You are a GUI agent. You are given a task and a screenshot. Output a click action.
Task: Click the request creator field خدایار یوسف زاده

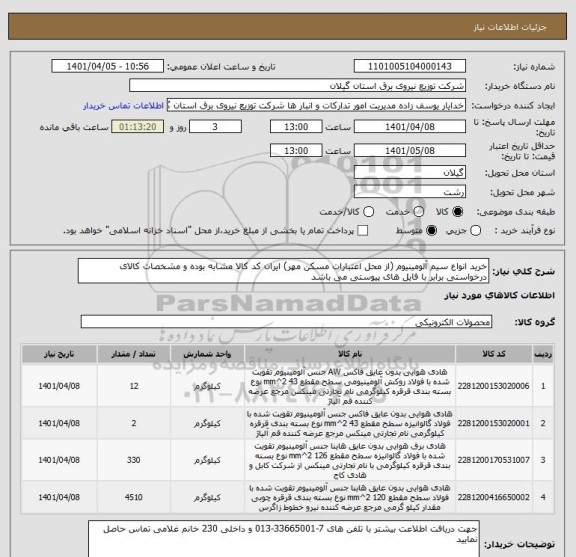(x=316, y=105)
